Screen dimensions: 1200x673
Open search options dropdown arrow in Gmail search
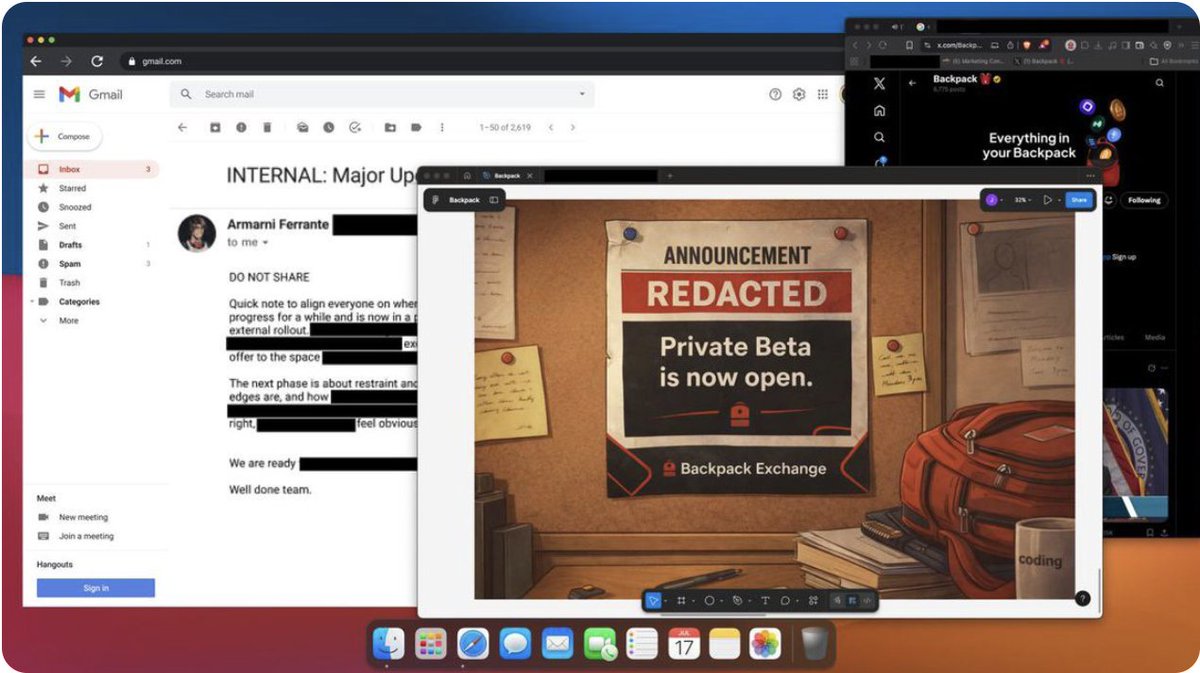582,94
